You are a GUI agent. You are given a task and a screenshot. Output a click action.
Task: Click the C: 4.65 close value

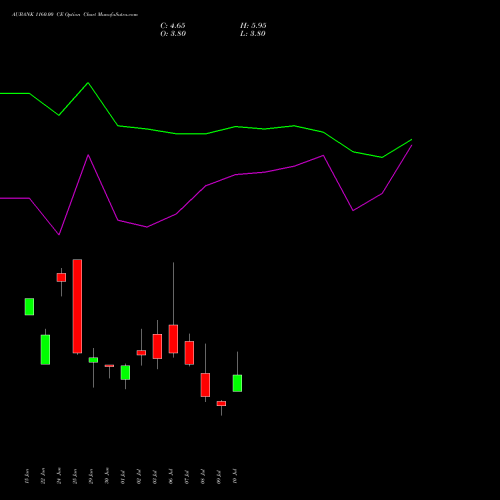tap(173, 26)
